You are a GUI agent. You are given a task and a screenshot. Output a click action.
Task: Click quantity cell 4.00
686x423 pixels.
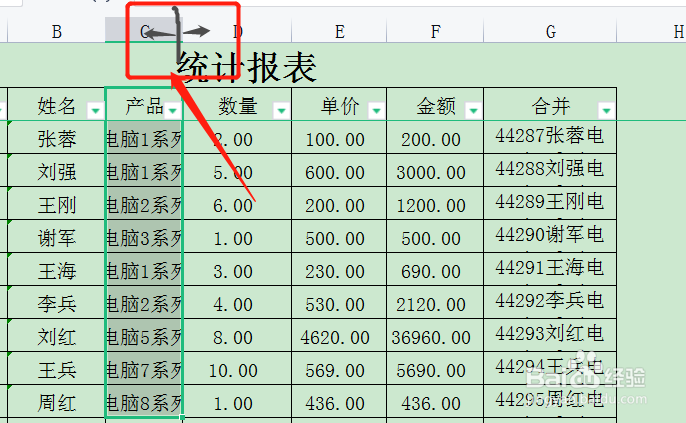tap(237, 302)
